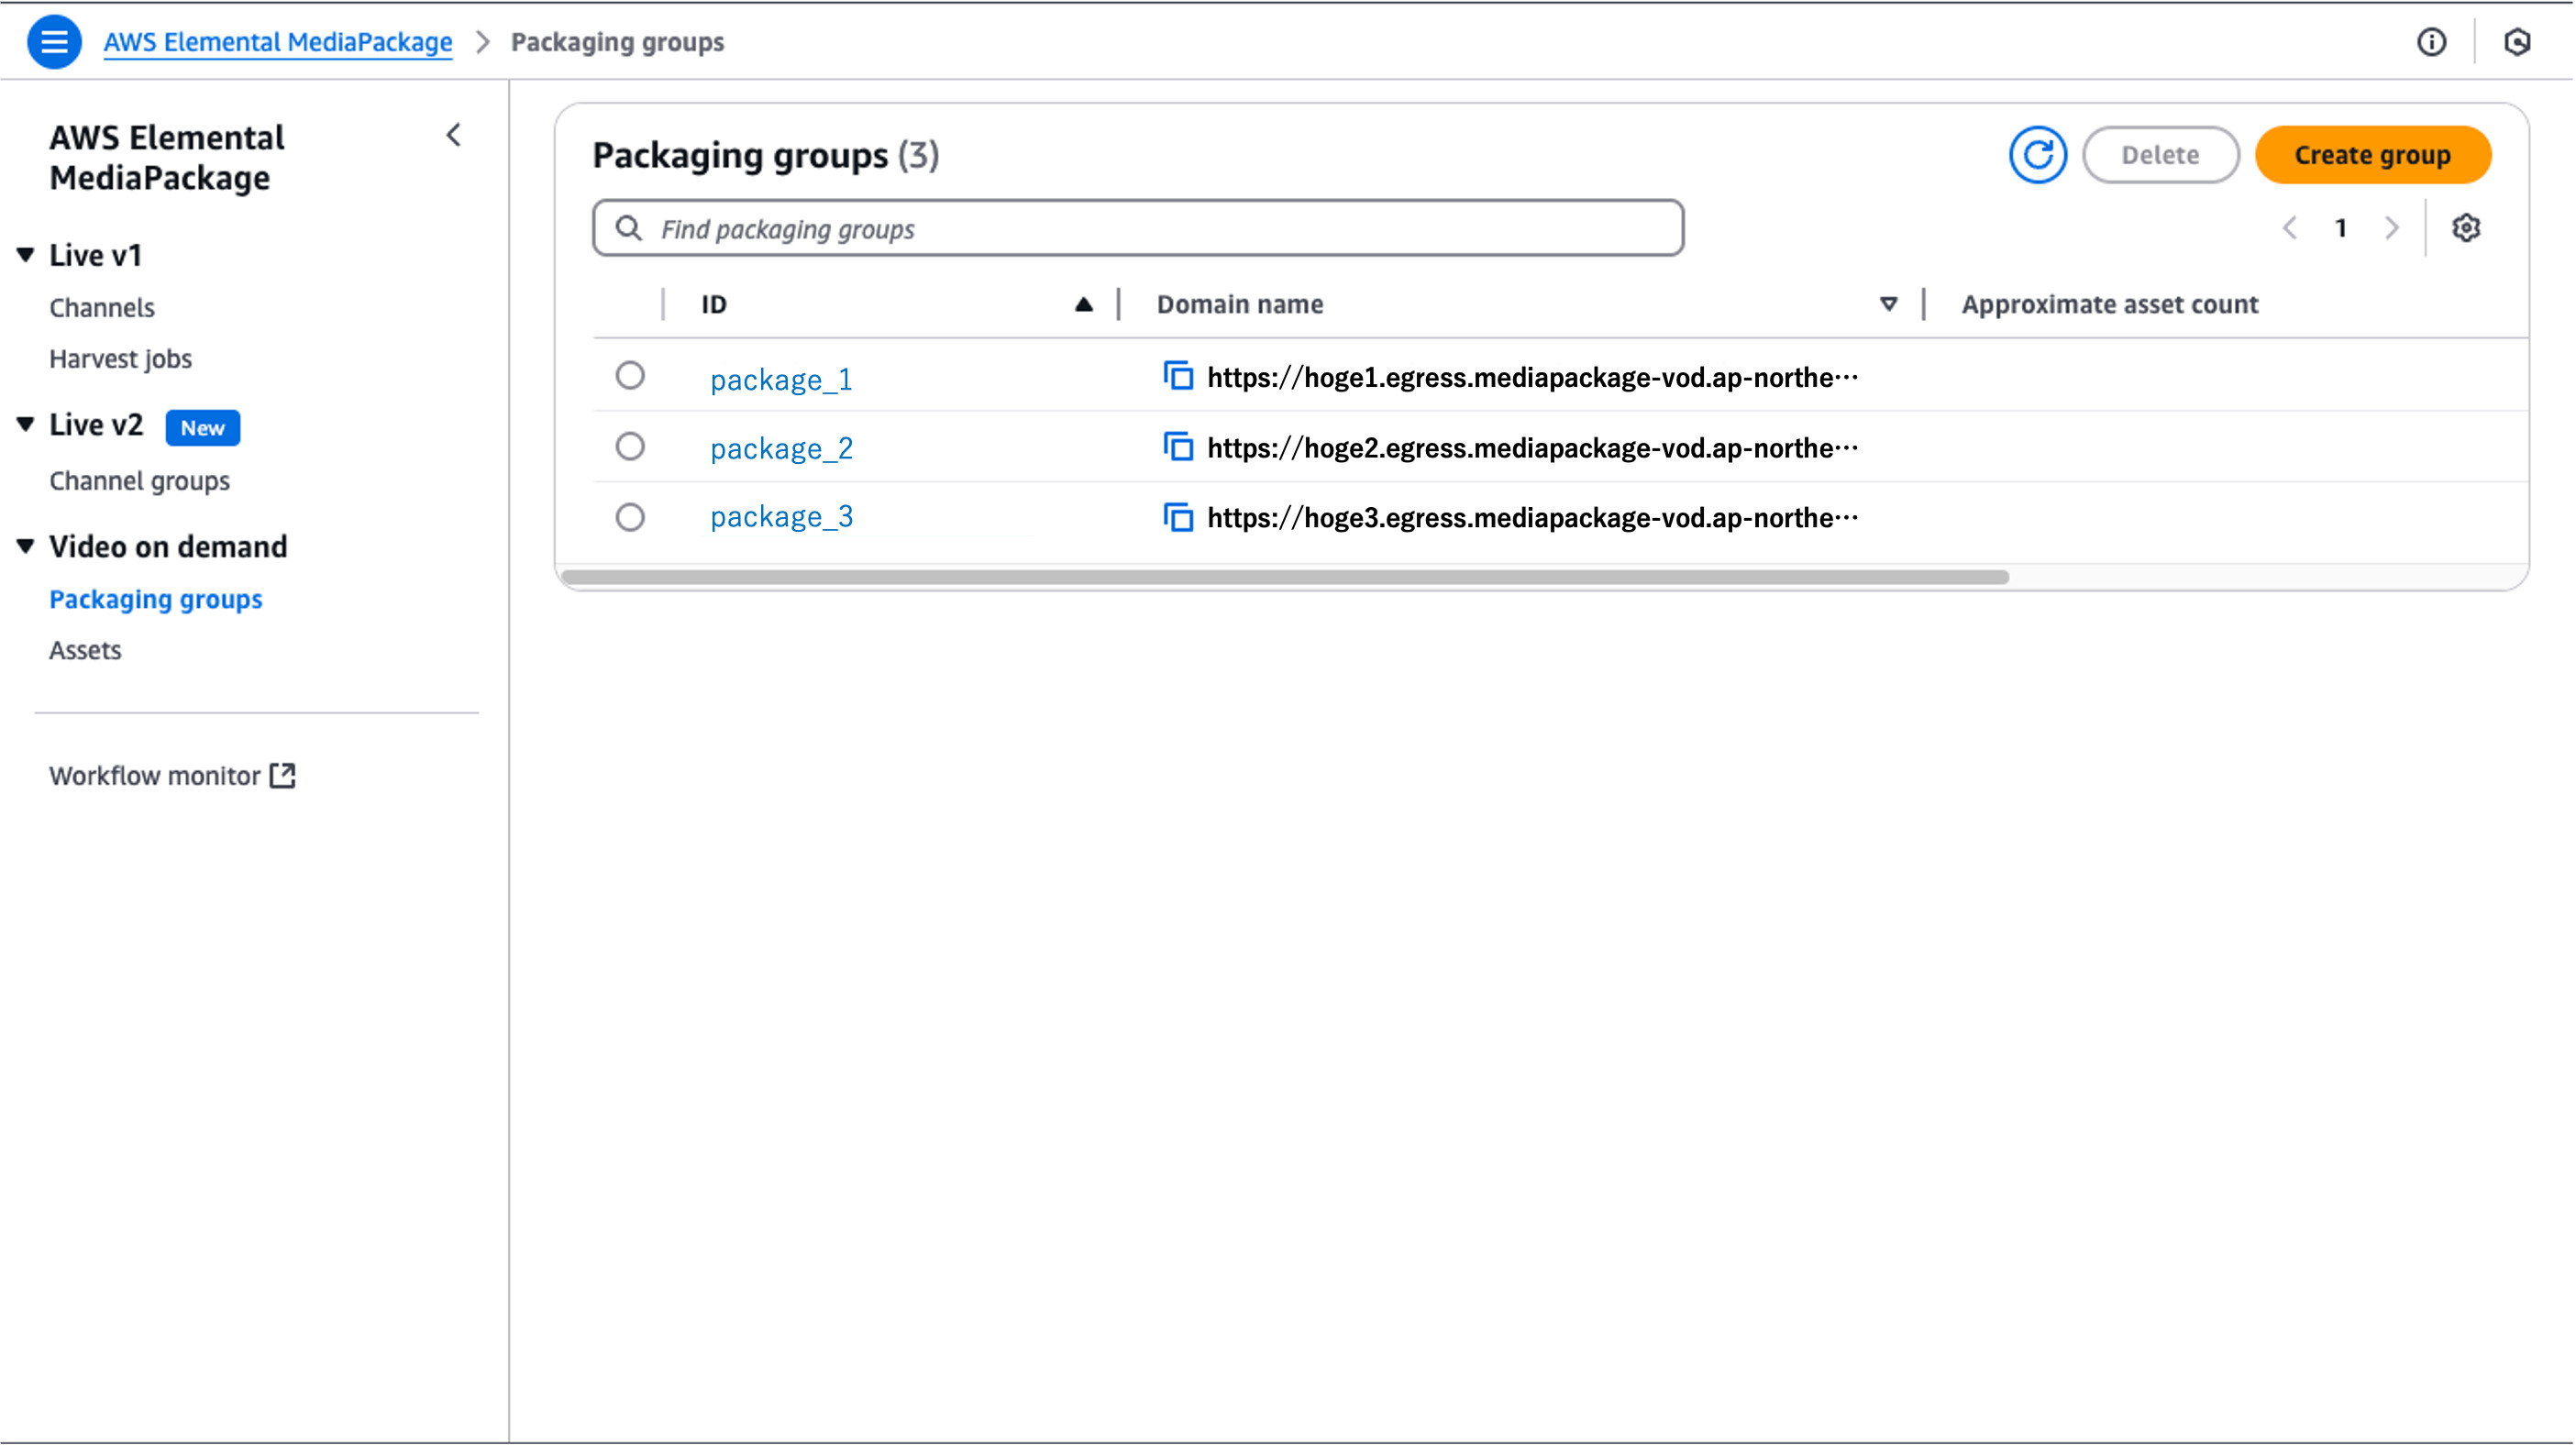Click the hoge1 domain name text
2576x1445 pixels.
pos(1533,377)
